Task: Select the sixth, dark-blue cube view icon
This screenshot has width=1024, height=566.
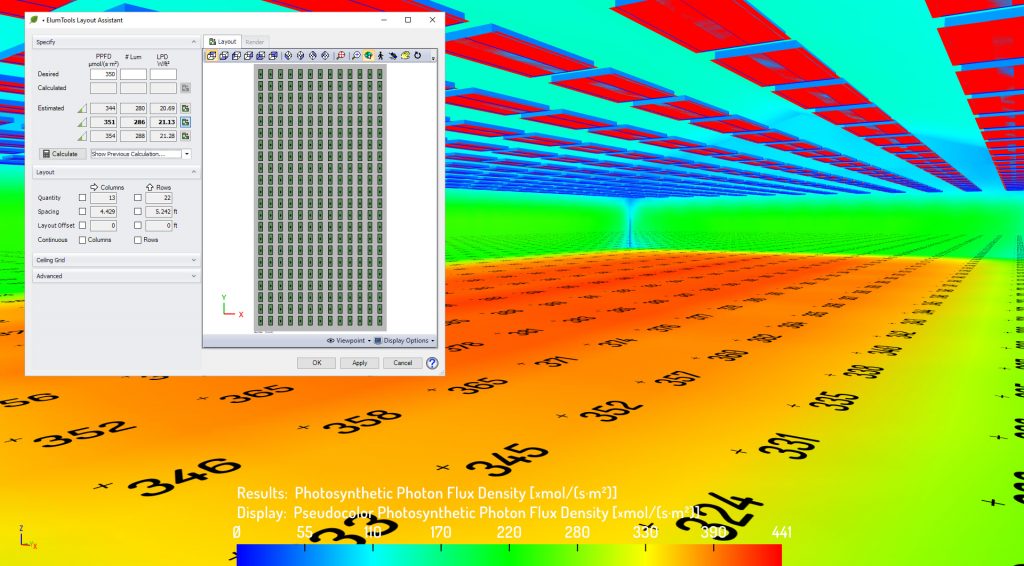Action: coord(273,55)
